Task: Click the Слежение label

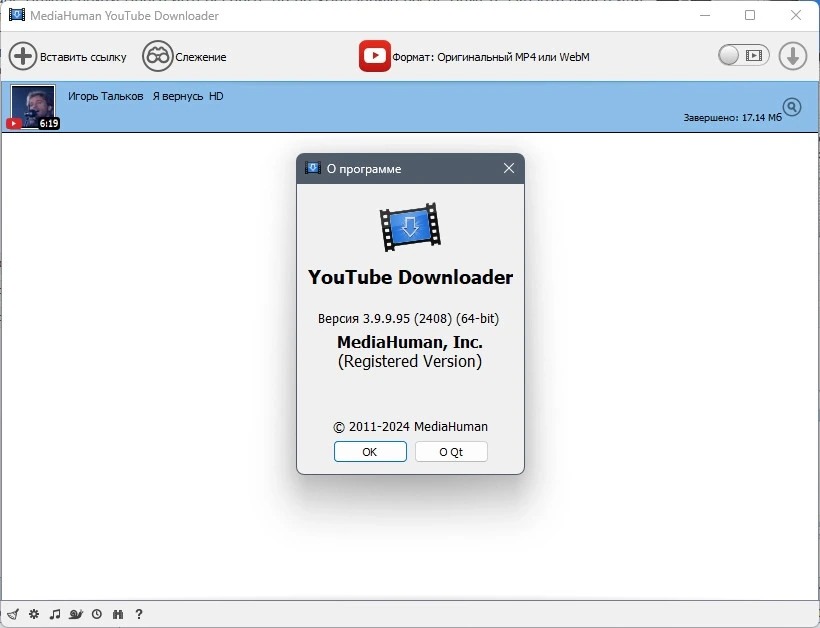Action: tap(201, 57)
